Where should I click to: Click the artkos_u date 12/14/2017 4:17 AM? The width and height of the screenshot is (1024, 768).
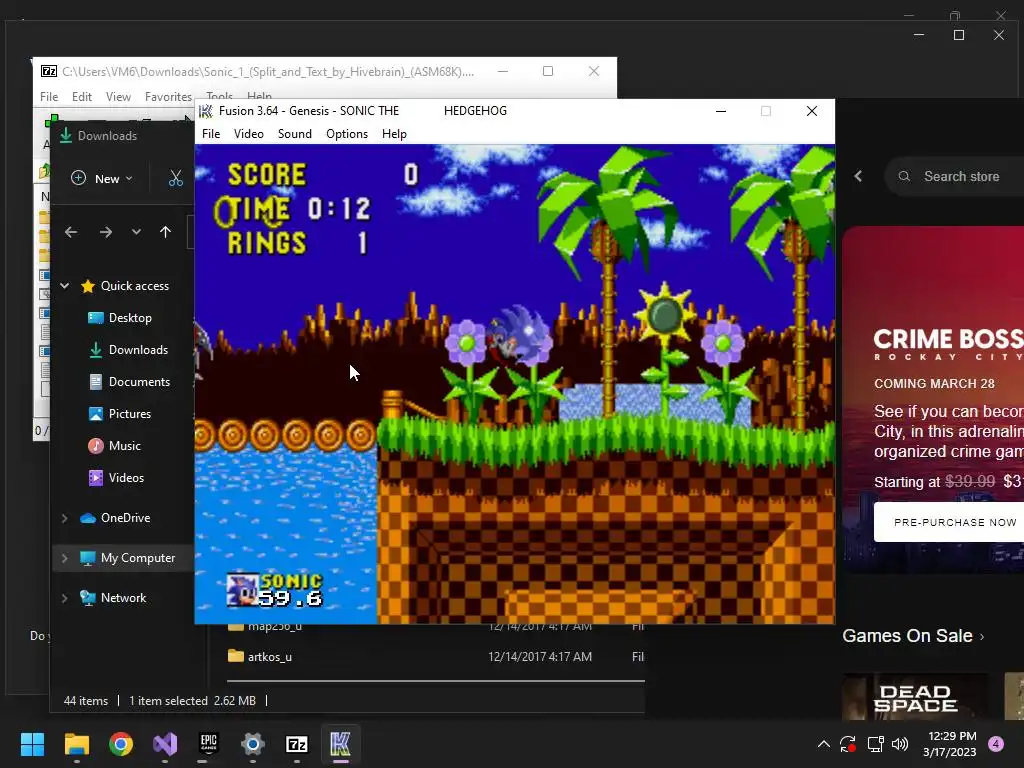coord(540,657)
